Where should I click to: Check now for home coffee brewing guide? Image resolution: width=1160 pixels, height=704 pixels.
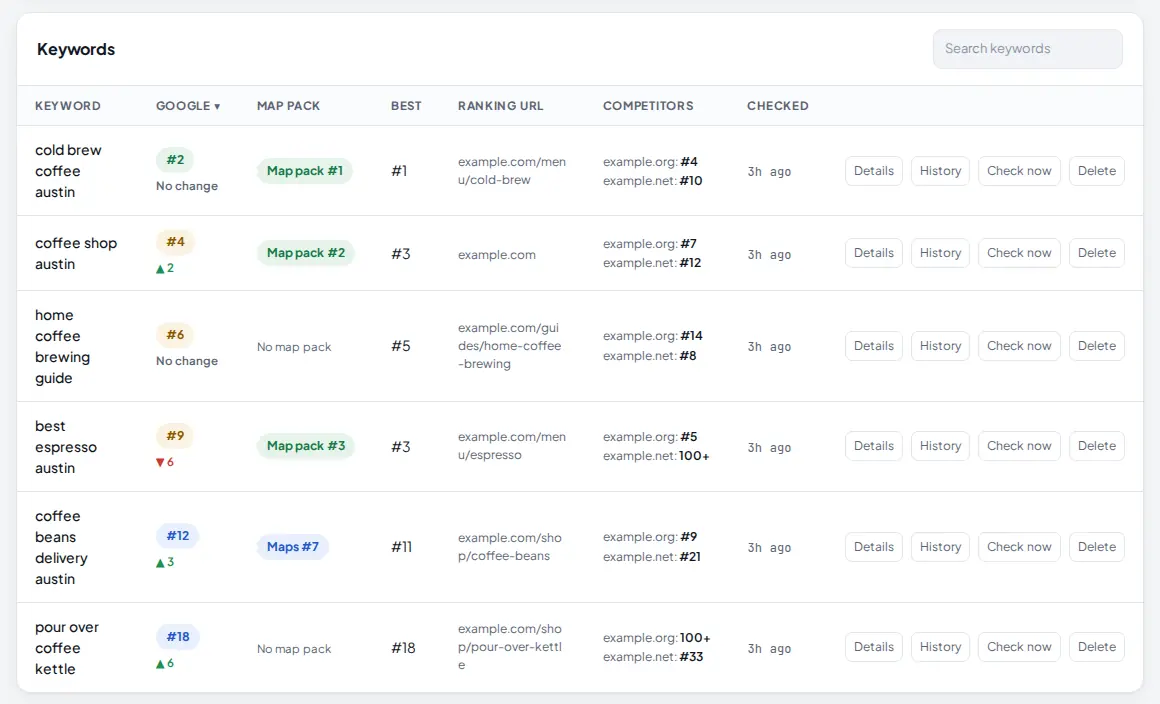click(1019, 346)
